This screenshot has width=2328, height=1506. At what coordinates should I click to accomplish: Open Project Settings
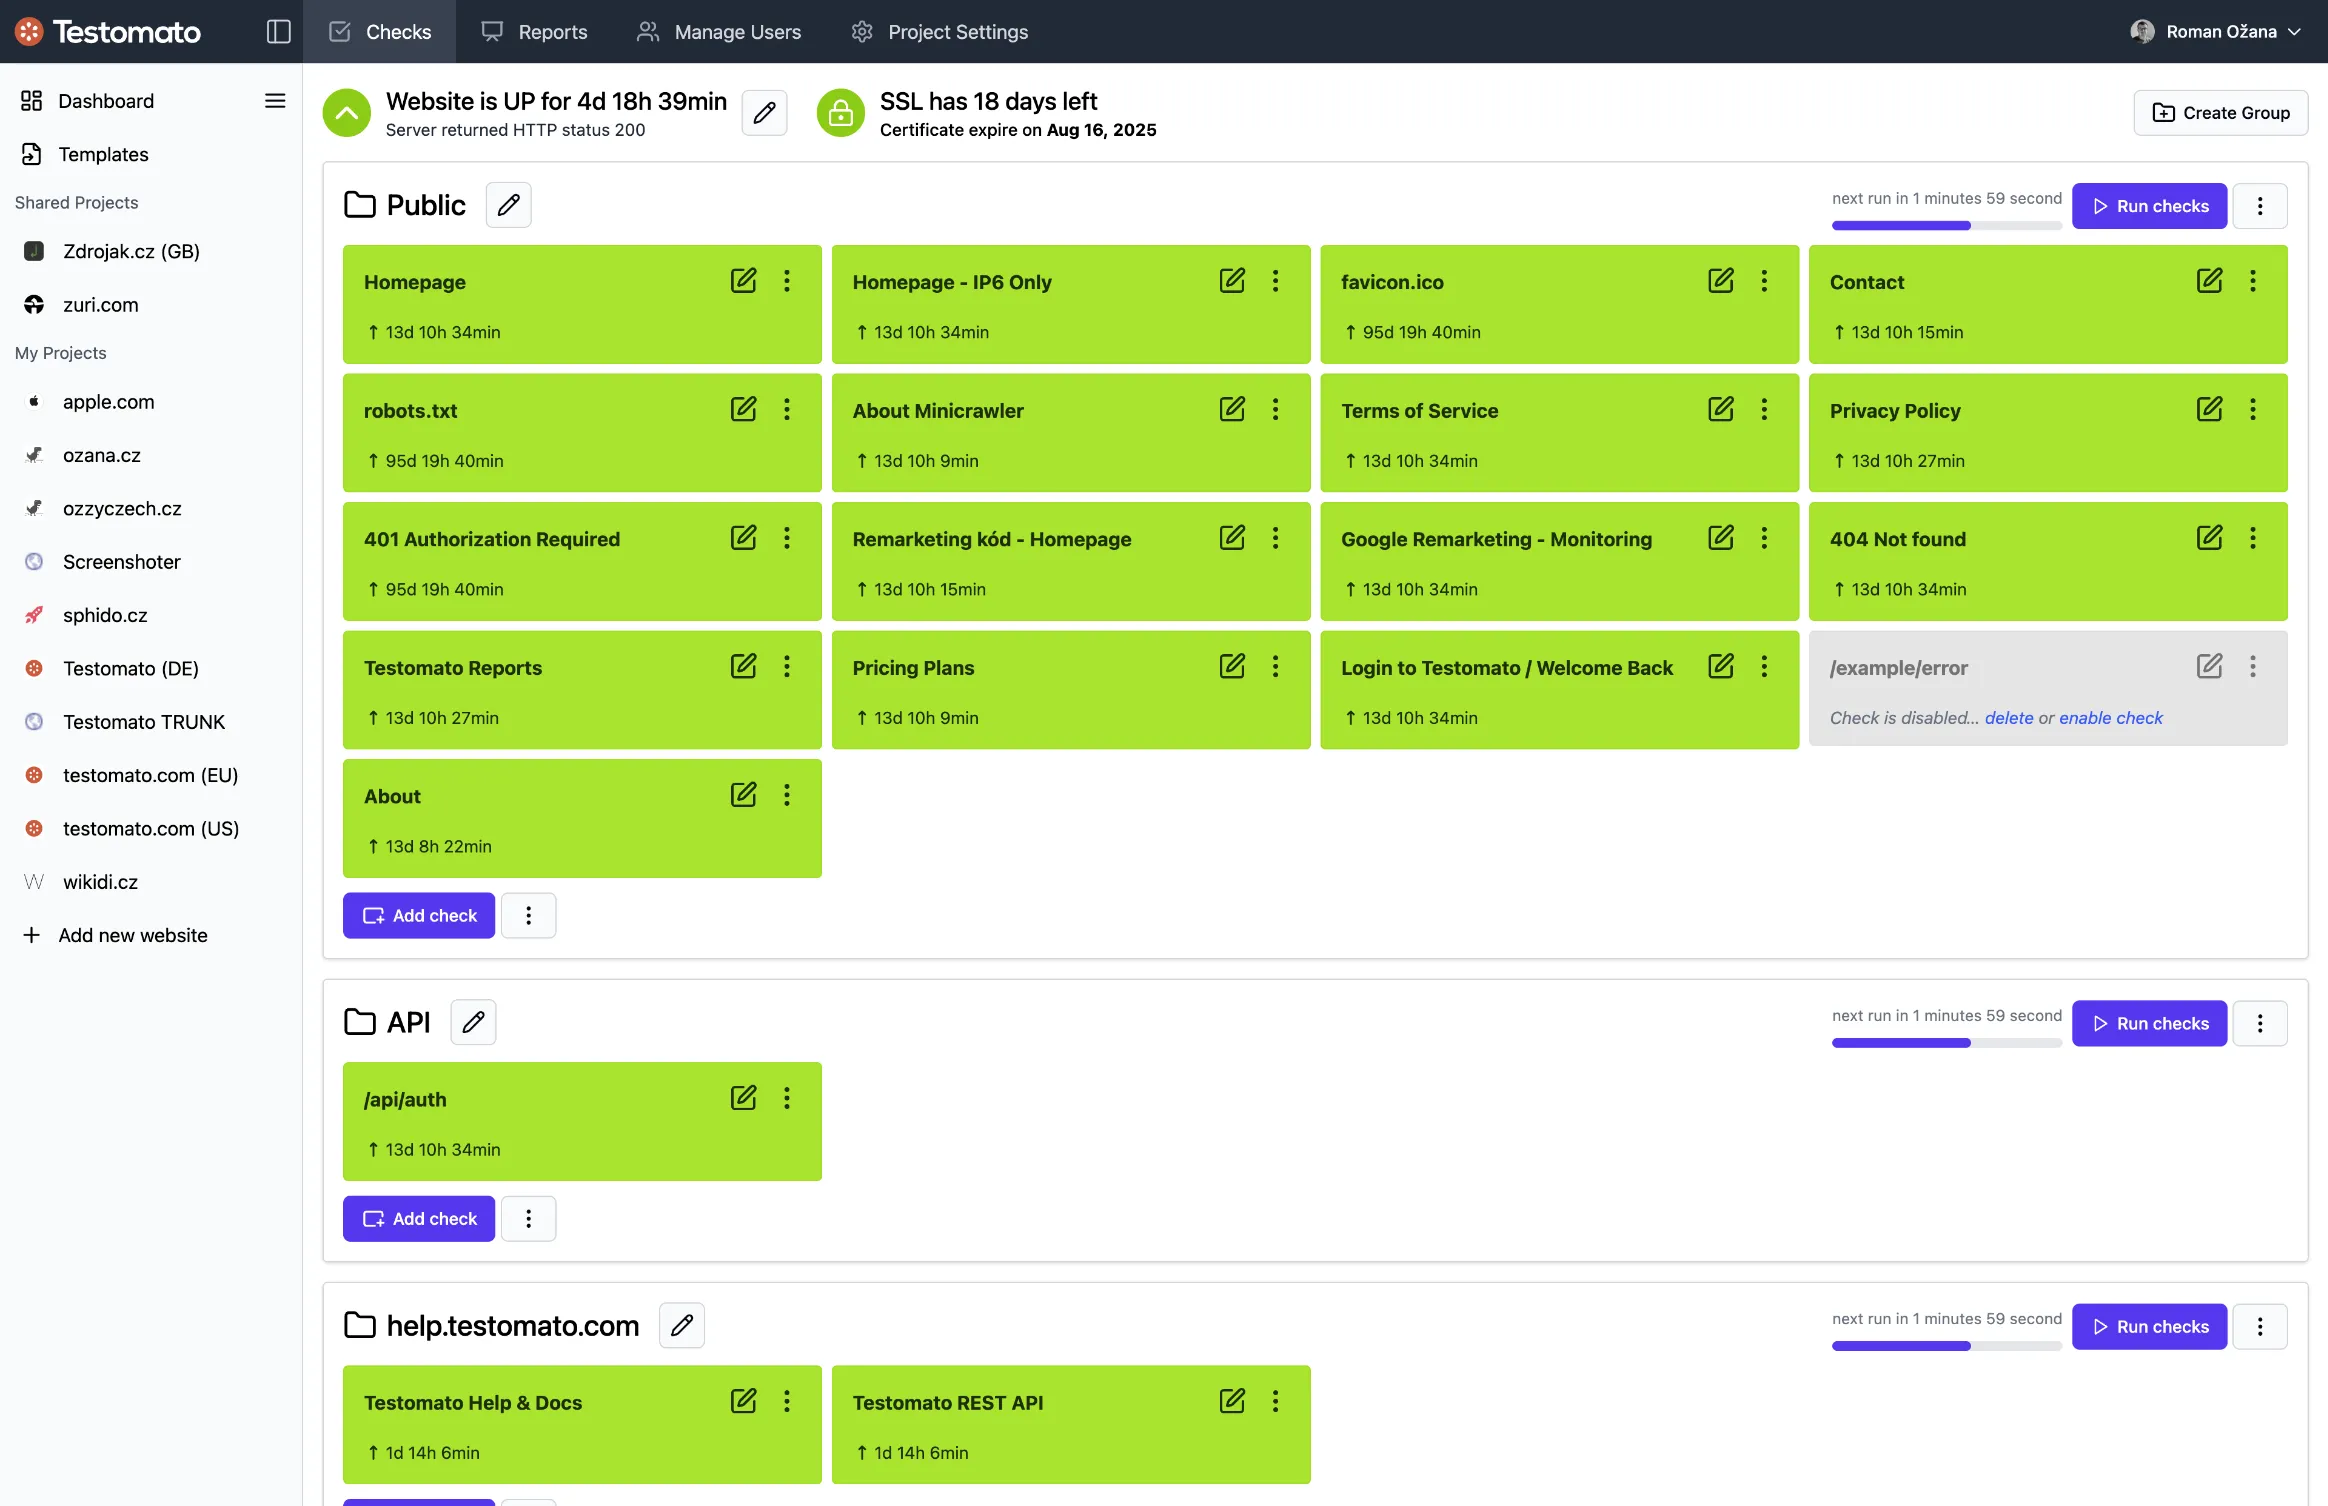point(937,31)
